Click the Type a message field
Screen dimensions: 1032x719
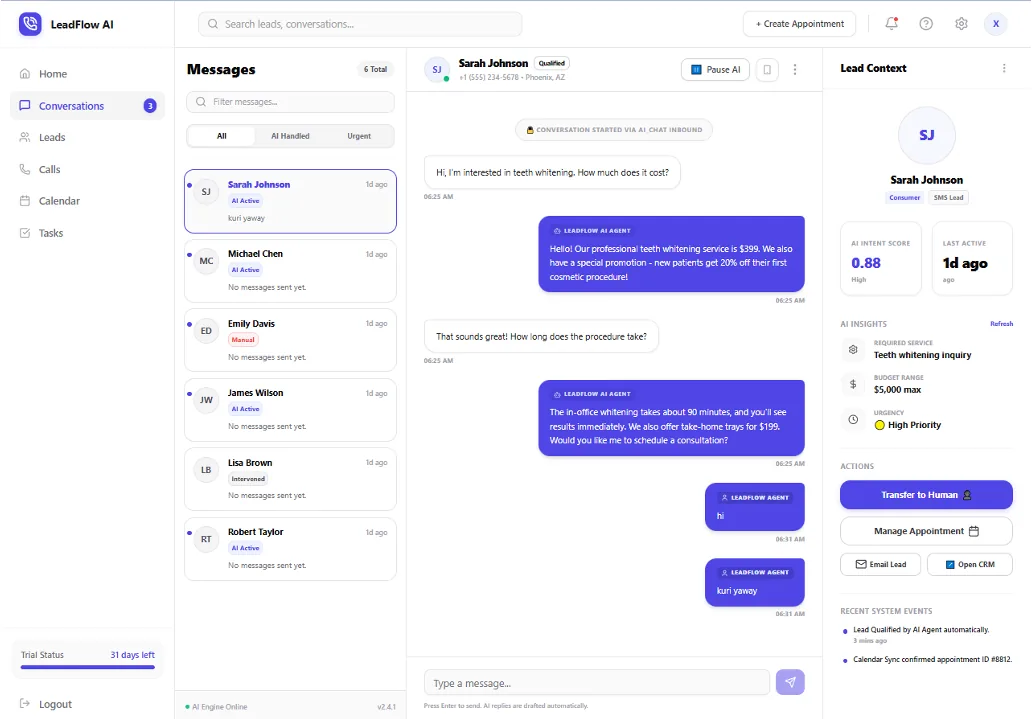[x=596, y=683]
